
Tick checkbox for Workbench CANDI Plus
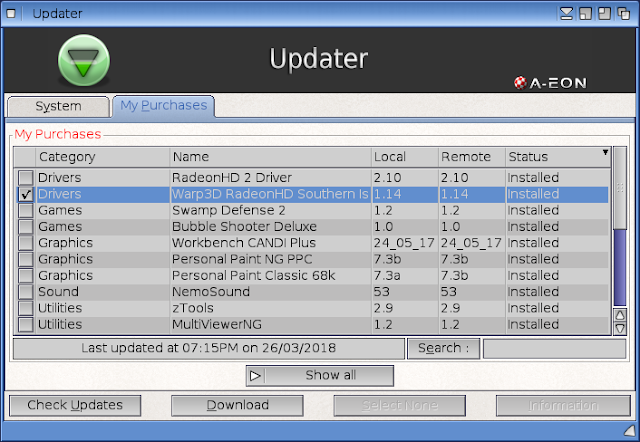[x=26, y=243]
